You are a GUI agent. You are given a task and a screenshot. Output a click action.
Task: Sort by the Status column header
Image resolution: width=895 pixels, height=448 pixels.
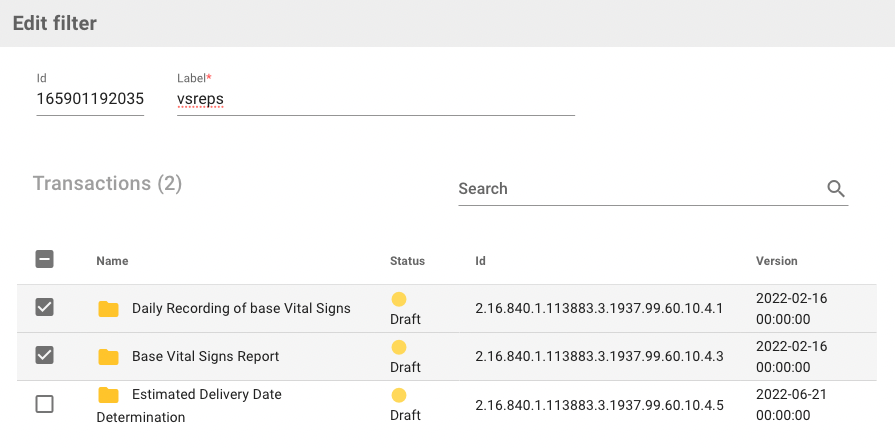point(407,261)
